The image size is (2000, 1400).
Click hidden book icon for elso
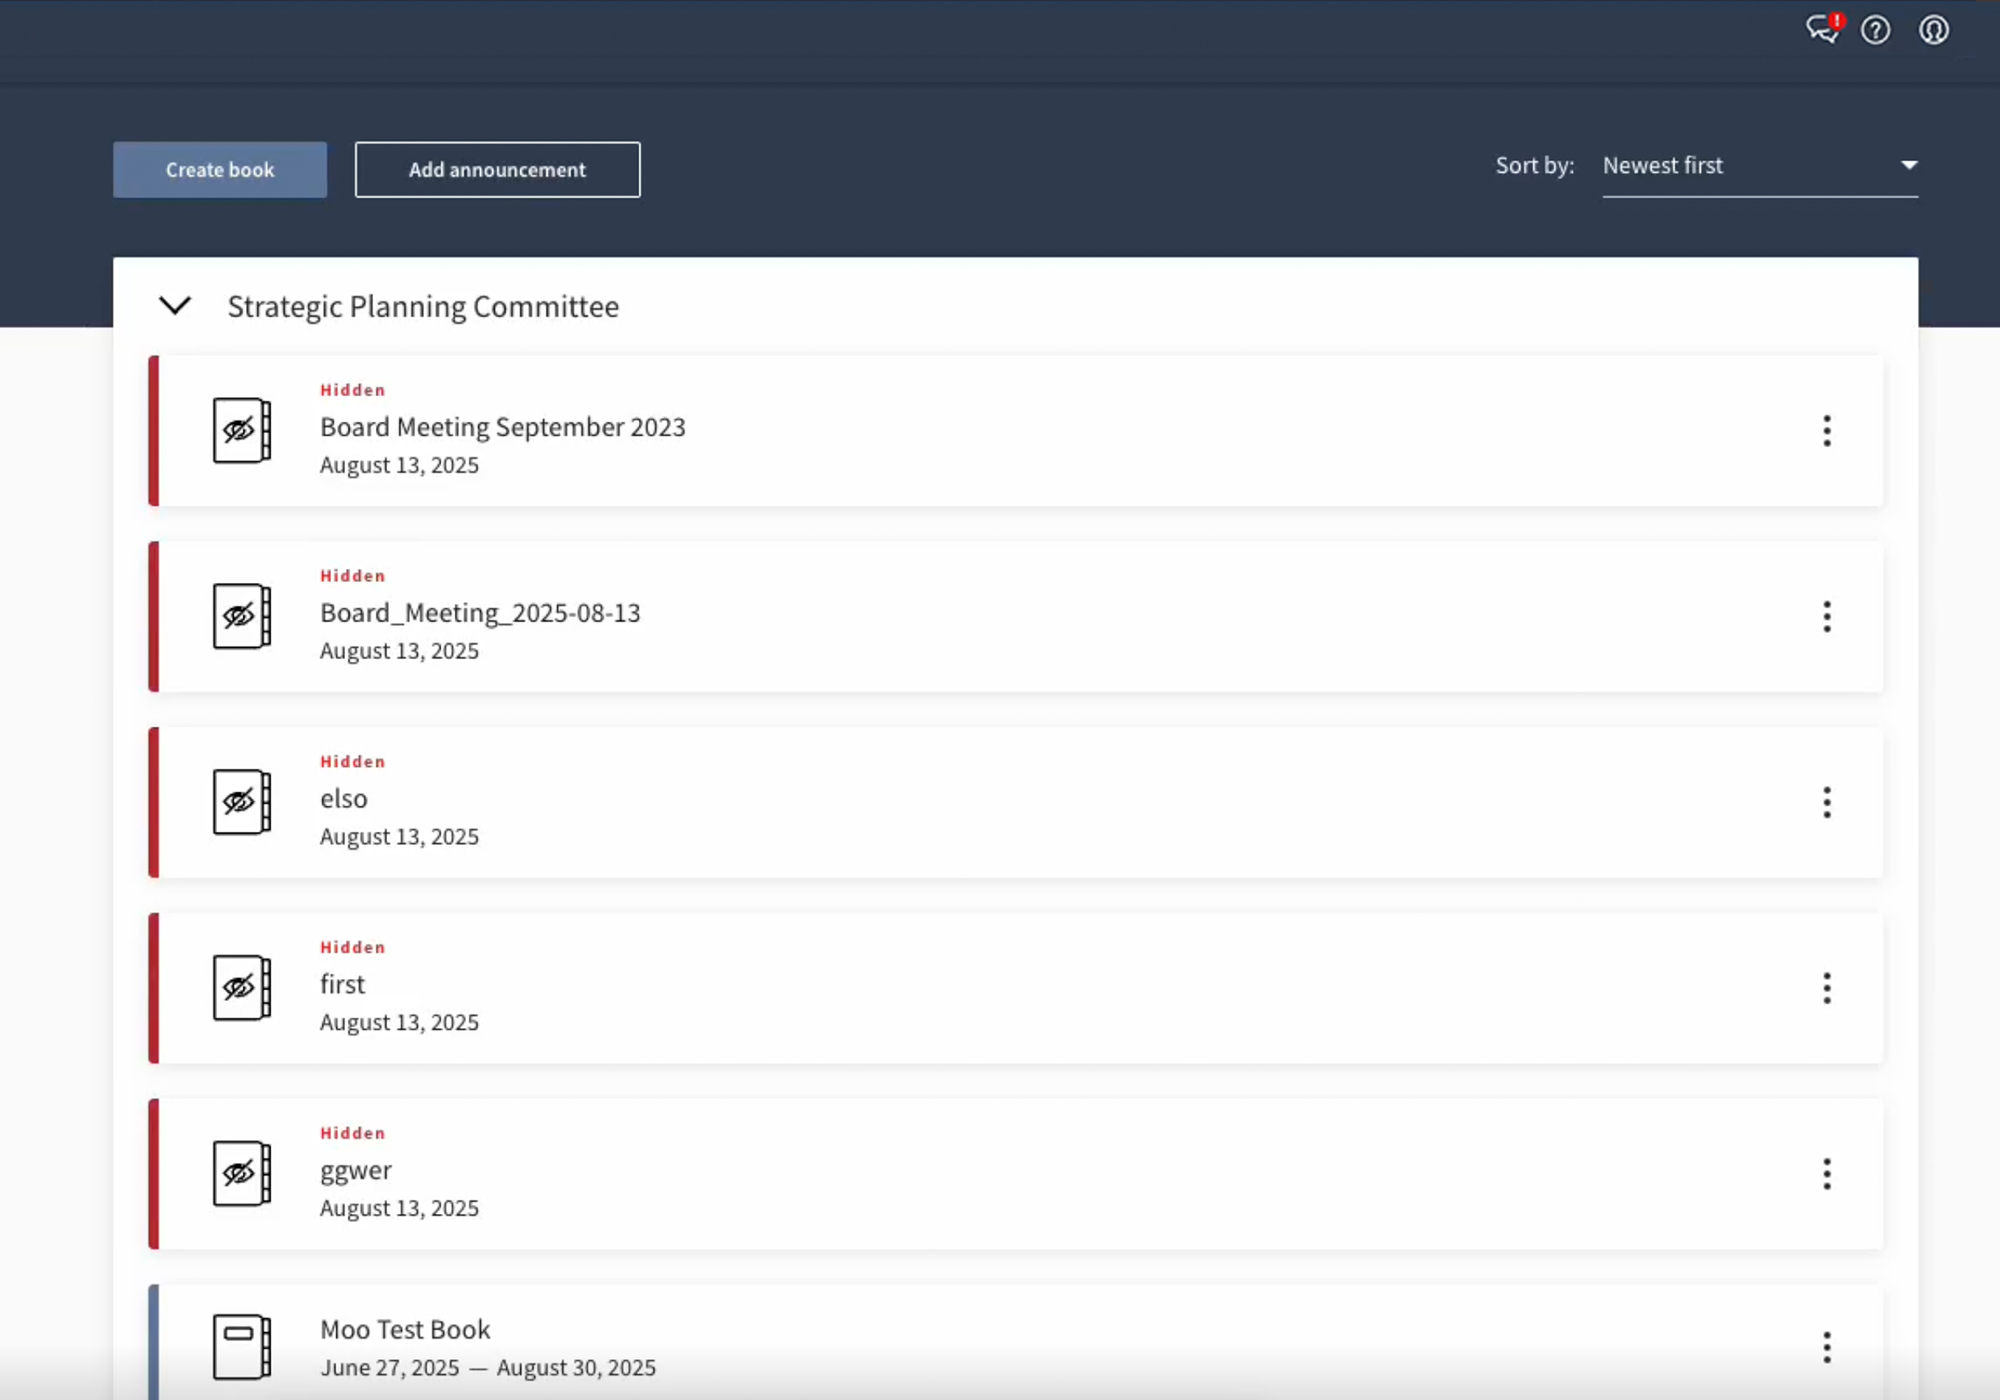tap(241, 802)
